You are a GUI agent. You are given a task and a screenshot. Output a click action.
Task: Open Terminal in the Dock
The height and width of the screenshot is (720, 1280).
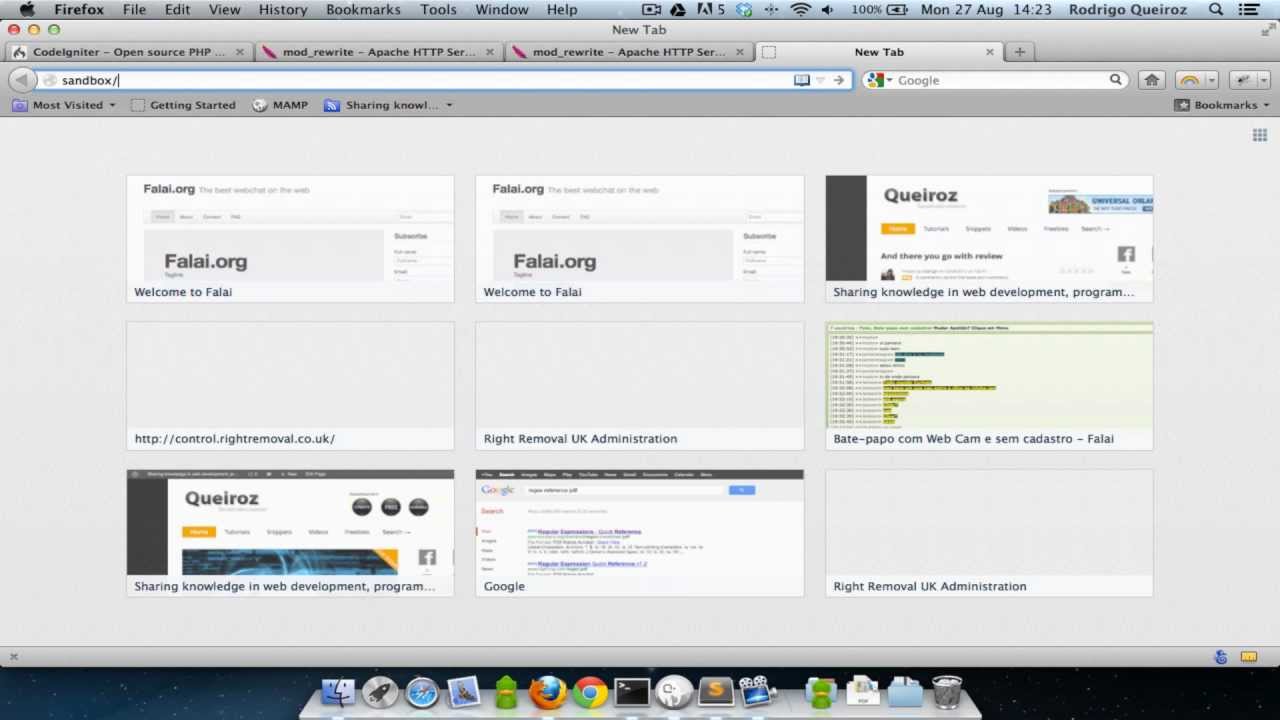click(632, 692)
